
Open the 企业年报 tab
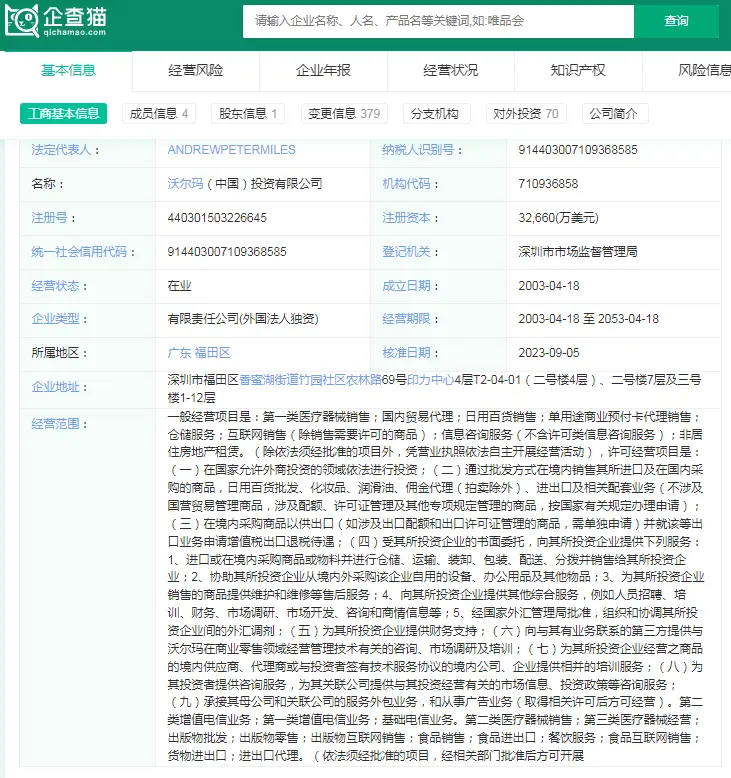click(x=323, y=70)
